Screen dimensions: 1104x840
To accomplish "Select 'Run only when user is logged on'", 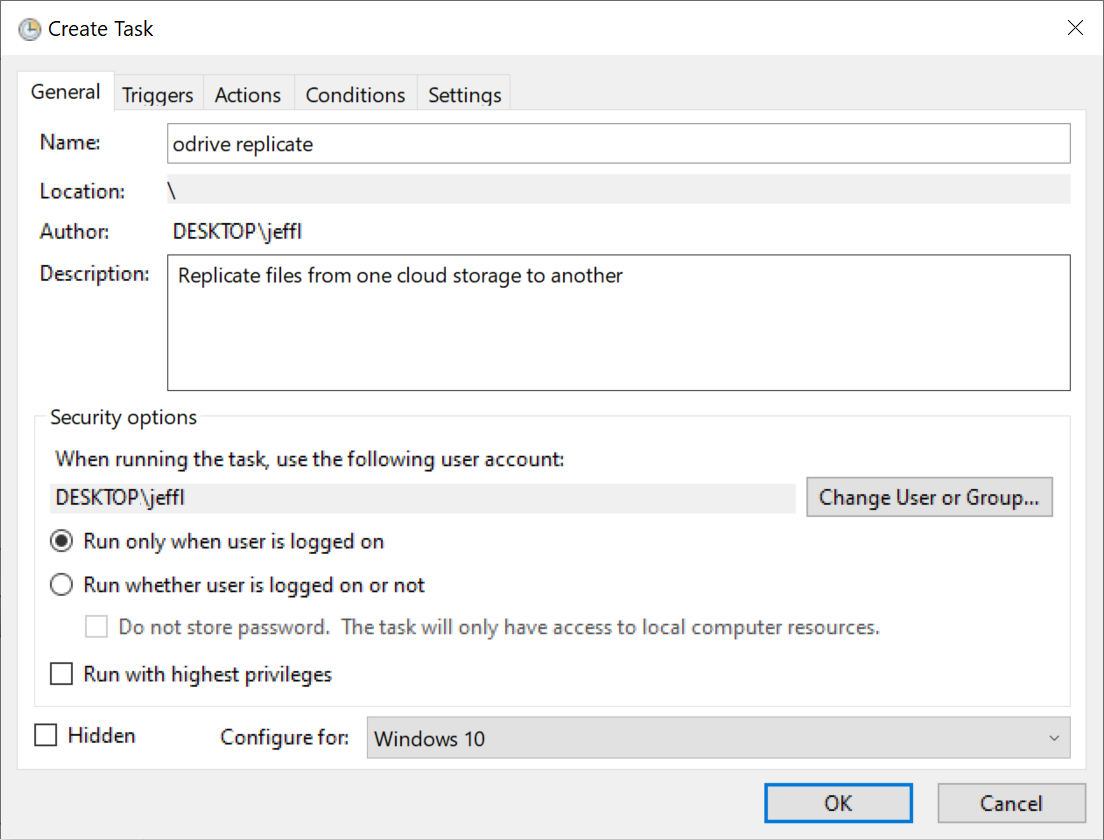I will tap(62, 541).
